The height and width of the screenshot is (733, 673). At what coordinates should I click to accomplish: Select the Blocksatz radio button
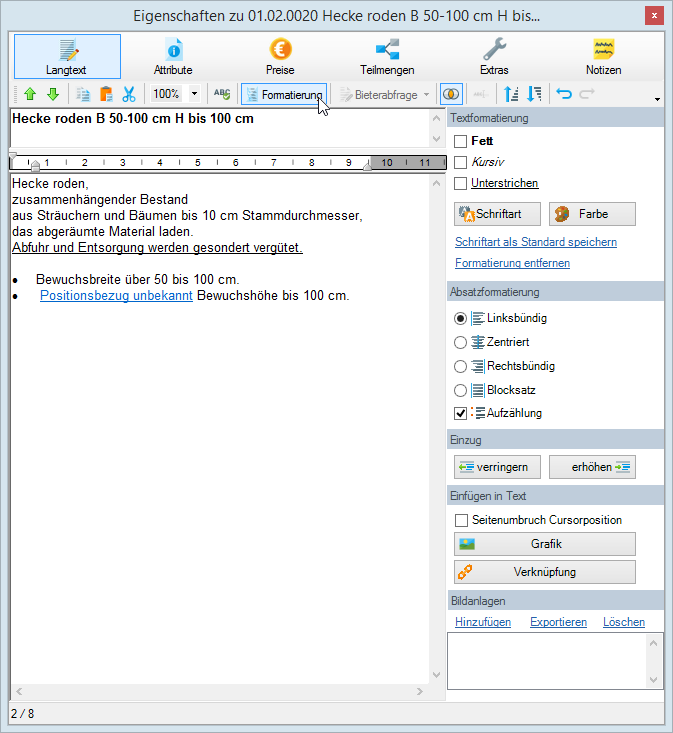point(460,390)
